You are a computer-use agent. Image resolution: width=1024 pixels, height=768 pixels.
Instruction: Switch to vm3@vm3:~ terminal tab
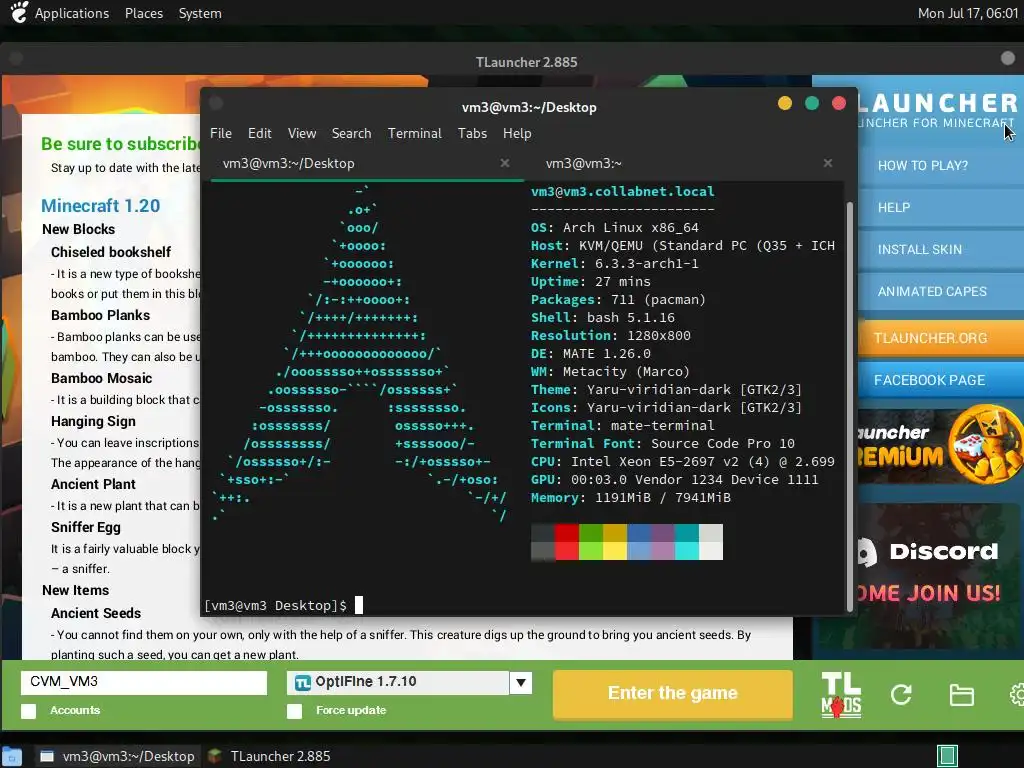[684, 163]
